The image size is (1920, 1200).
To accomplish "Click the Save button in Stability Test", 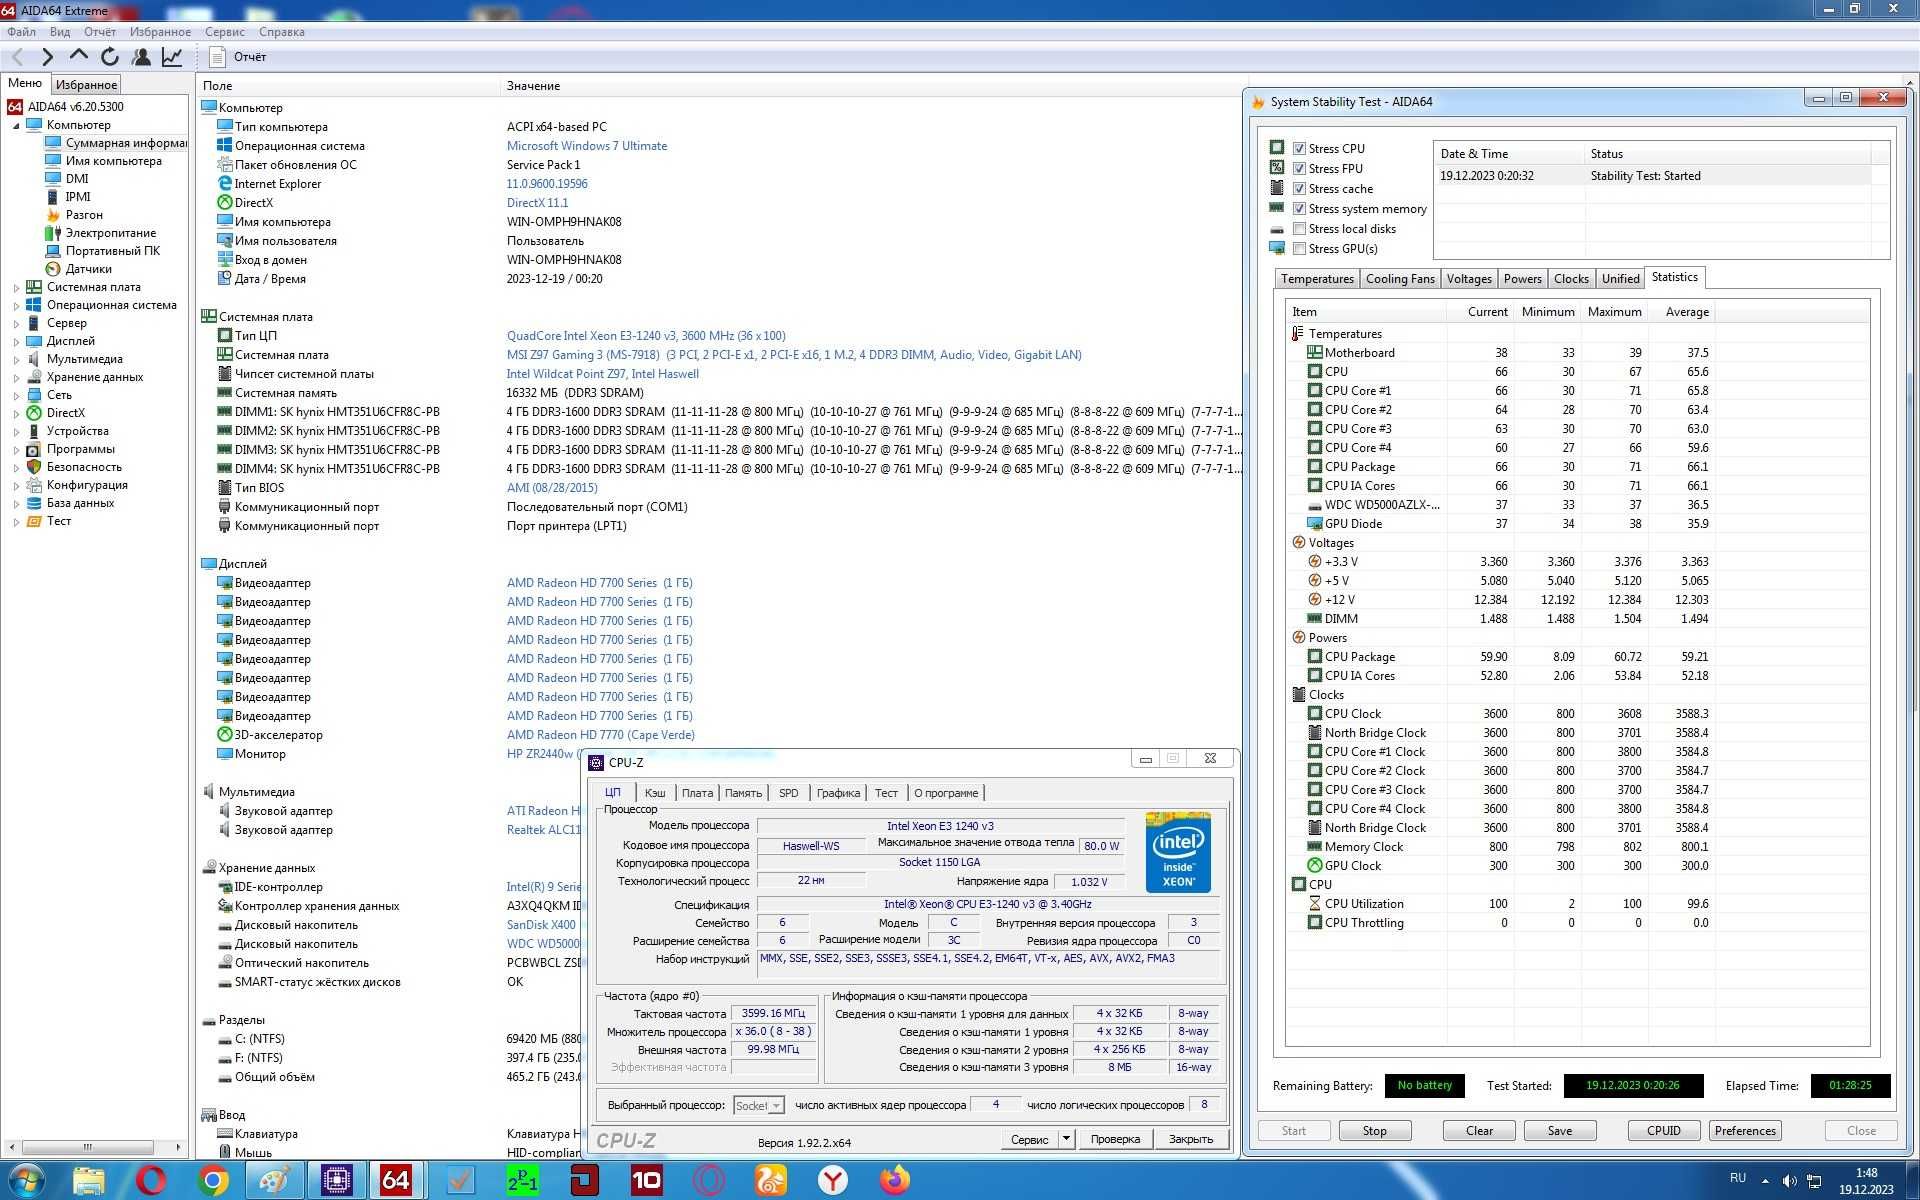I will 1559,1131.
